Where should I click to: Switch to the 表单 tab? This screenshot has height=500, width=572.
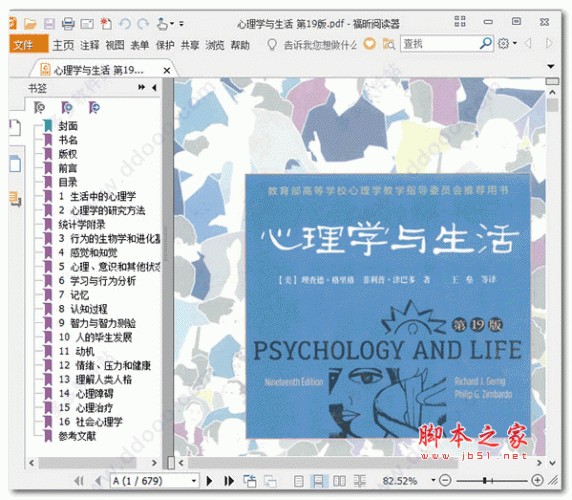click(140, 45)
